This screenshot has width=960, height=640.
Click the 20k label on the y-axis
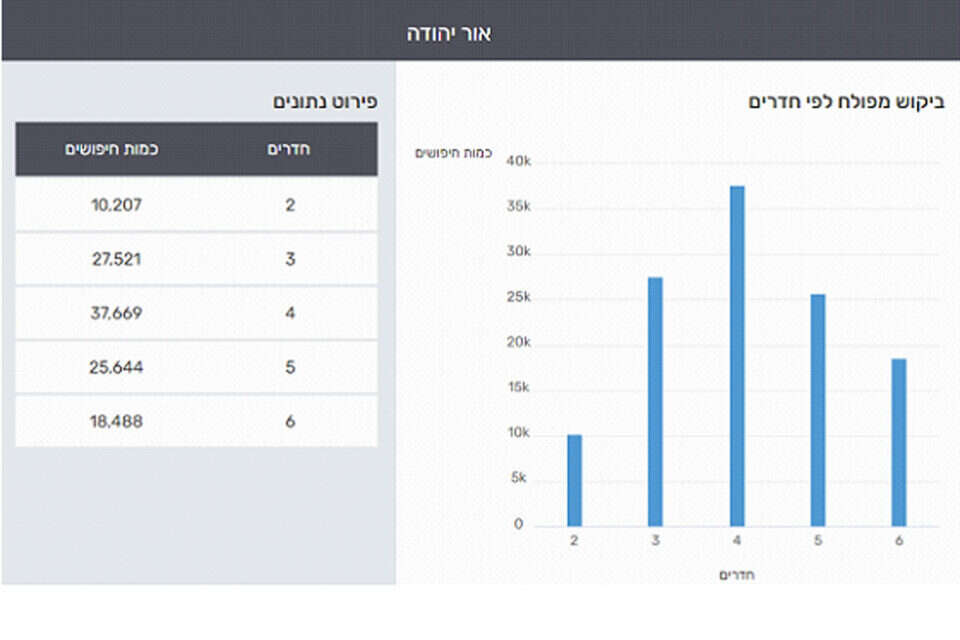point(518,344)
